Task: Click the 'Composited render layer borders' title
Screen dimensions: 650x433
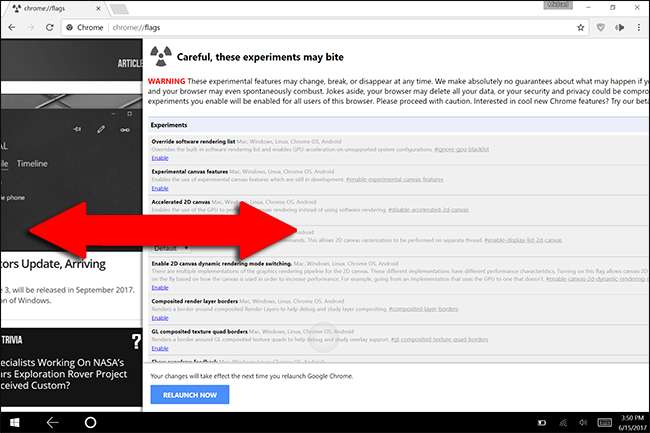Action: 194,301
